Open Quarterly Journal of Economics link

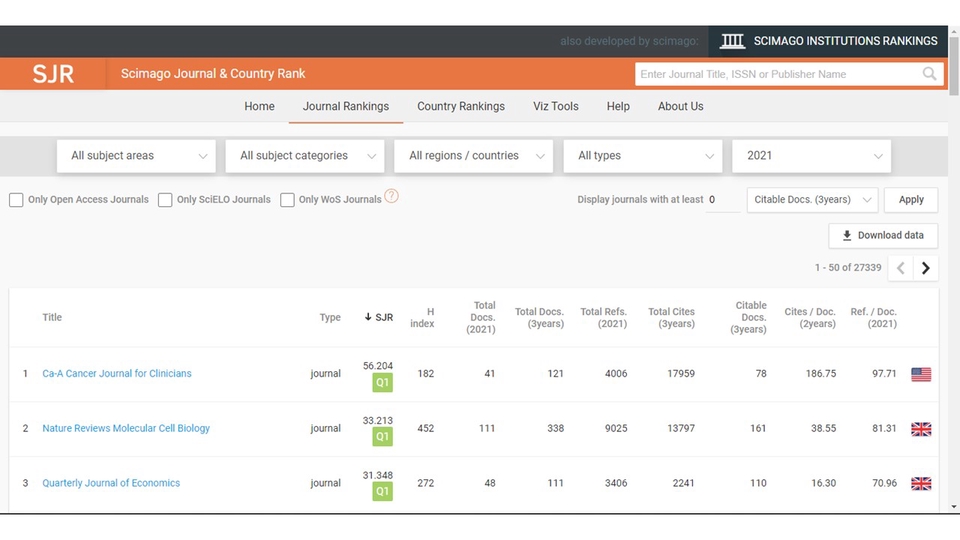tap(111, 483)
